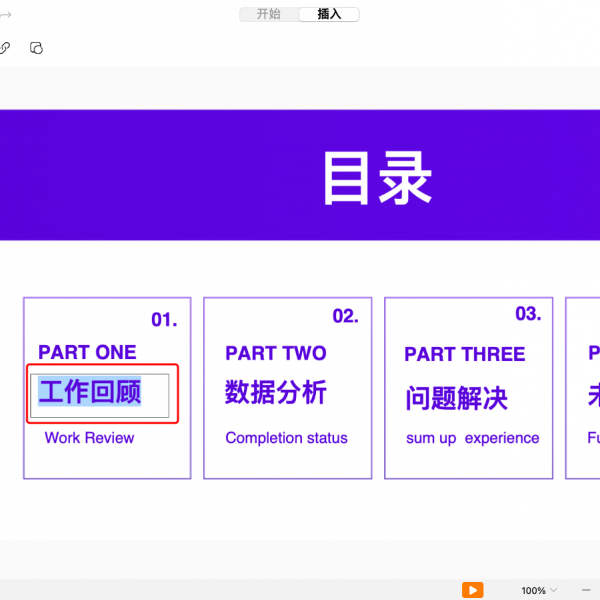600x600 pixels.
Task: Open the 100% zoom dropdown
Action: 540,590
